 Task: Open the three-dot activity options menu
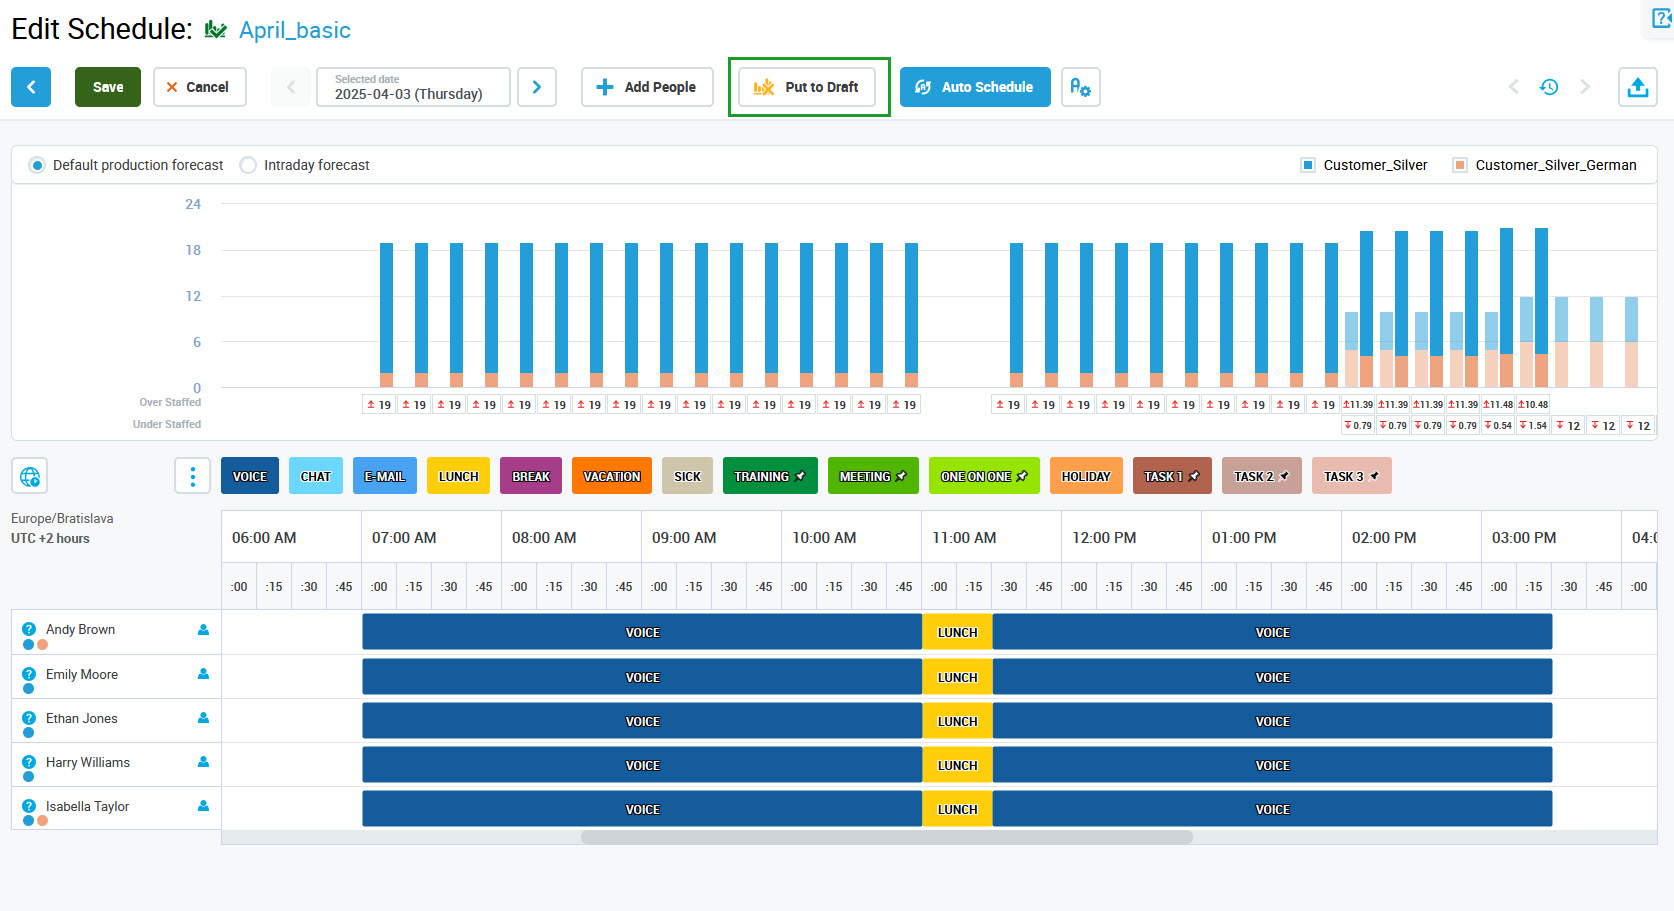point(192,476)
